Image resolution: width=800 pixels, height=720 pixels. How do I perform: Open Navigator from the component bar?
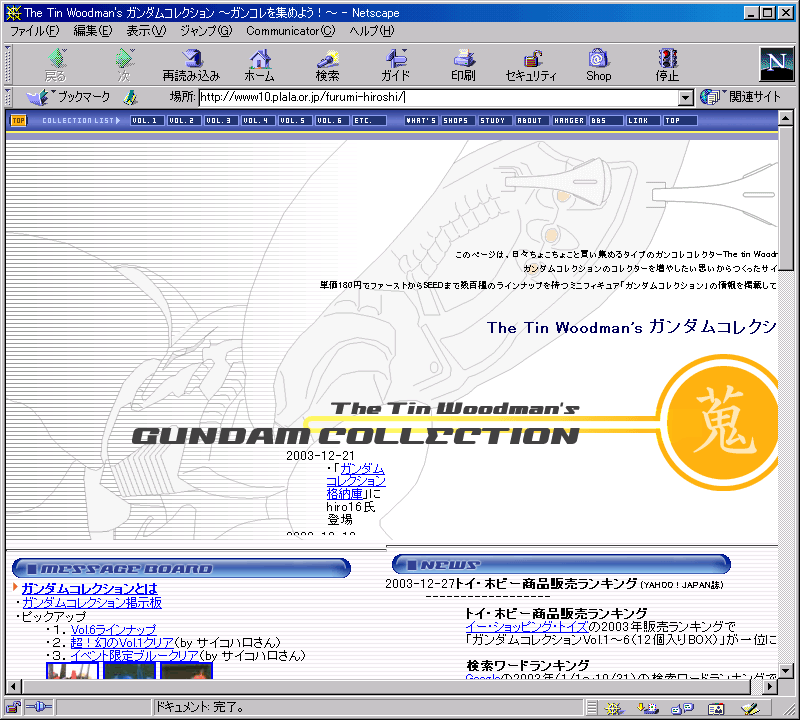pos(614,708)
